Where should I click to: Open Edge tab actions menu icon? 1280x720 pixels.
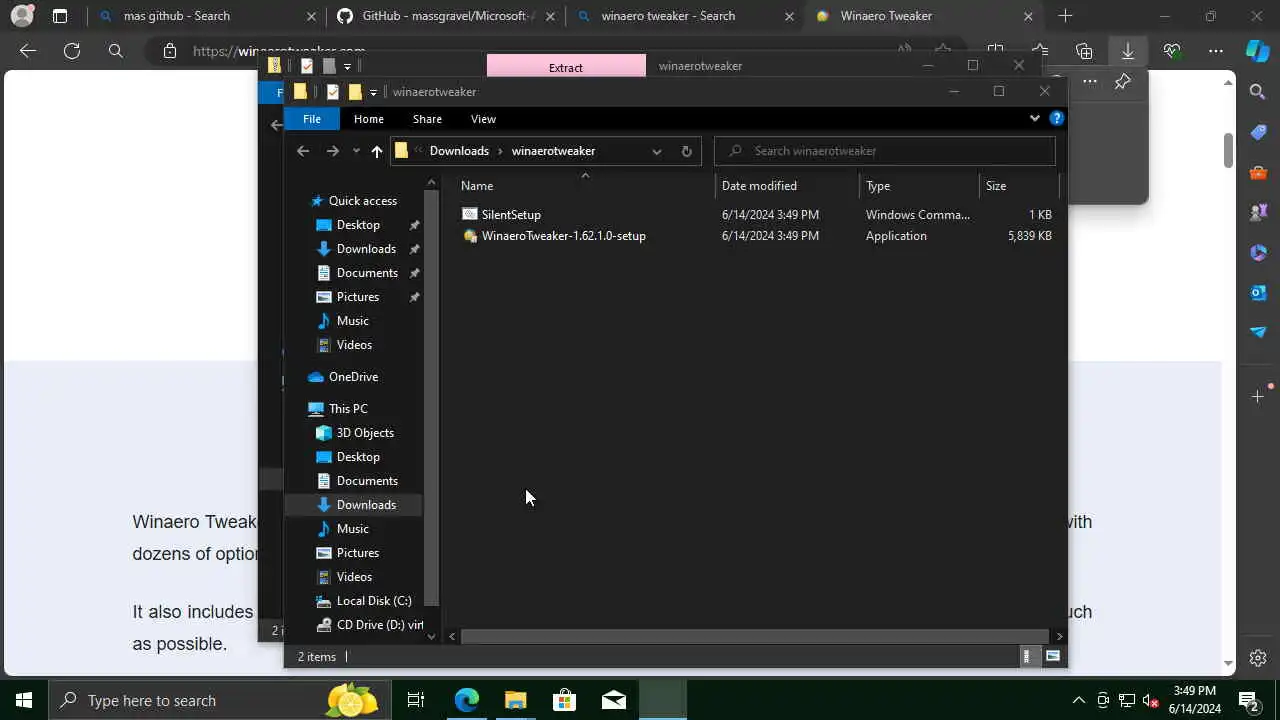tap(60, 16)
